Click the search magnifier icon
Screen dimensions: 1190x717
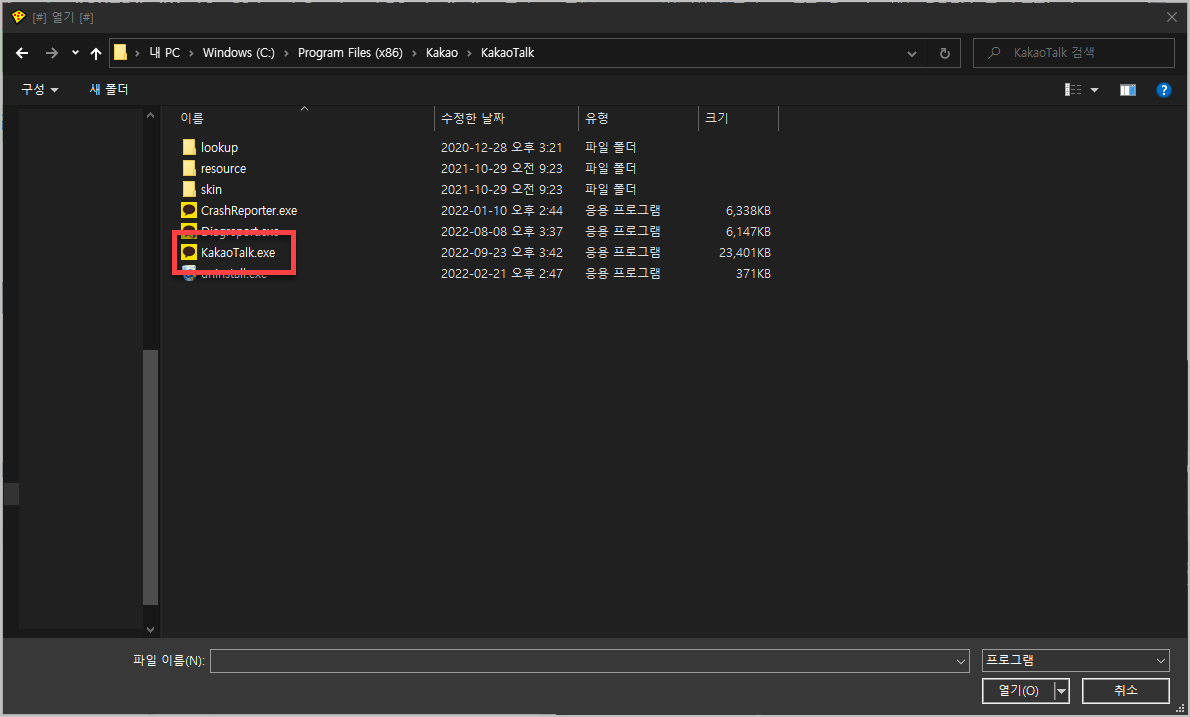pyautogui.click(x=993, y=52)
